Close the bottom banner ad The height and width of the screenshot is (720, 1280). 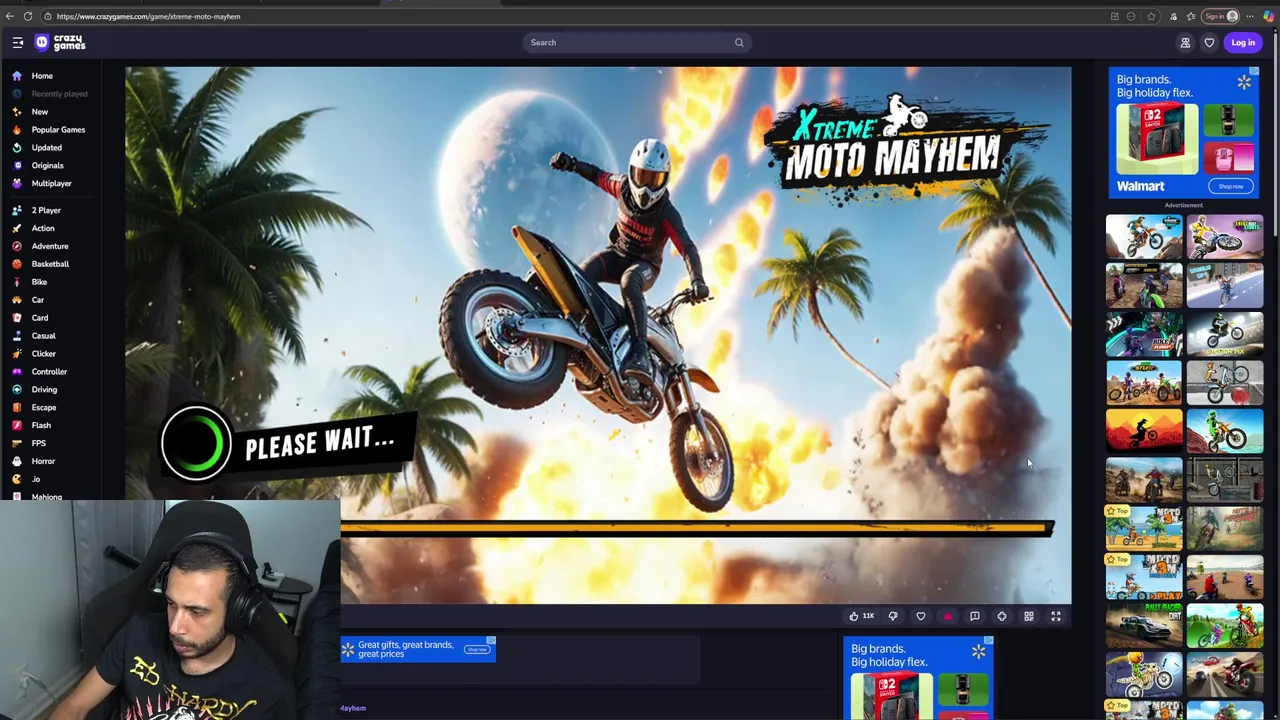[491, 640]
